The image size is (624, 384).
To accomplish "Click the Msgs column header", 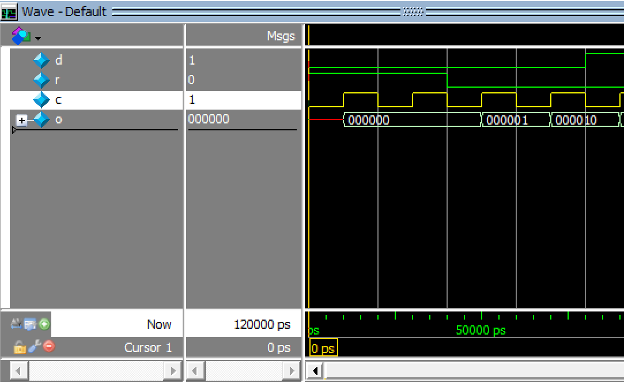I will 281,36.
